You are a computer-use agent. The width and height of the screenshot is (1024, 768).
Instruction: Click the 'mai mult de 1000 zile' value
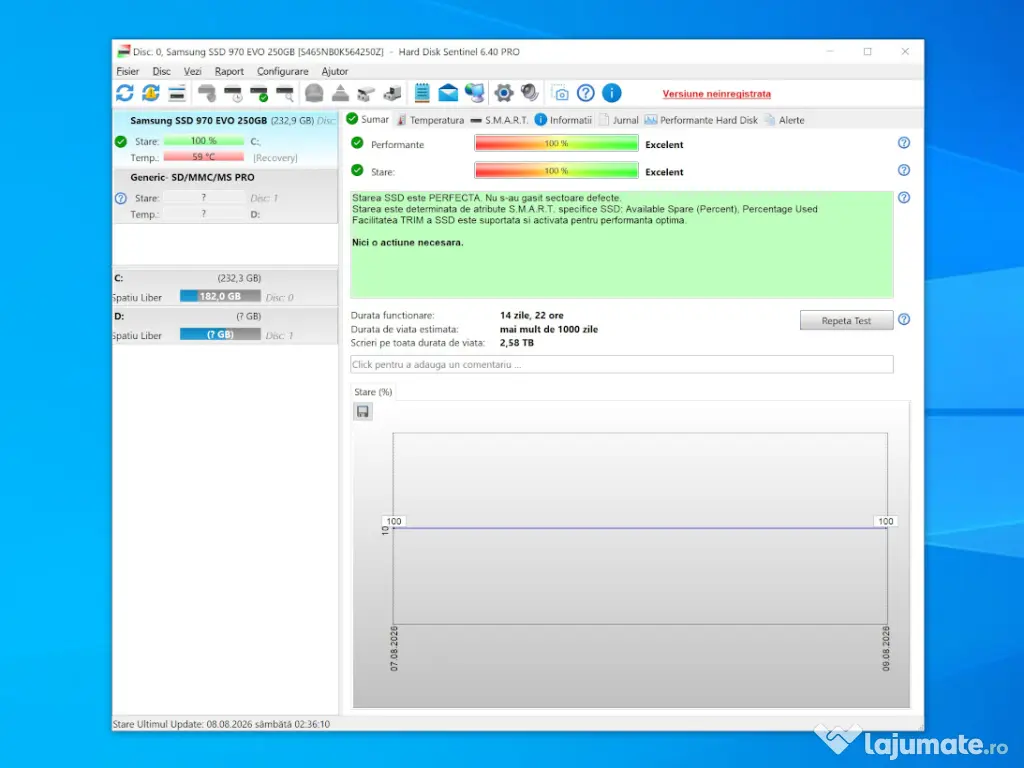pos(549,329)
